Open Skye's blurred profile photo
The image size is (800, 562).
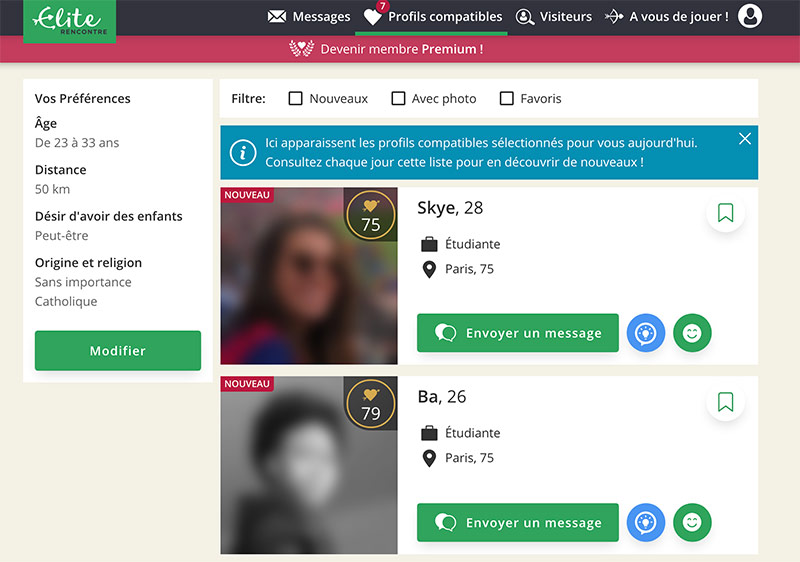click(x=309, y=276)
